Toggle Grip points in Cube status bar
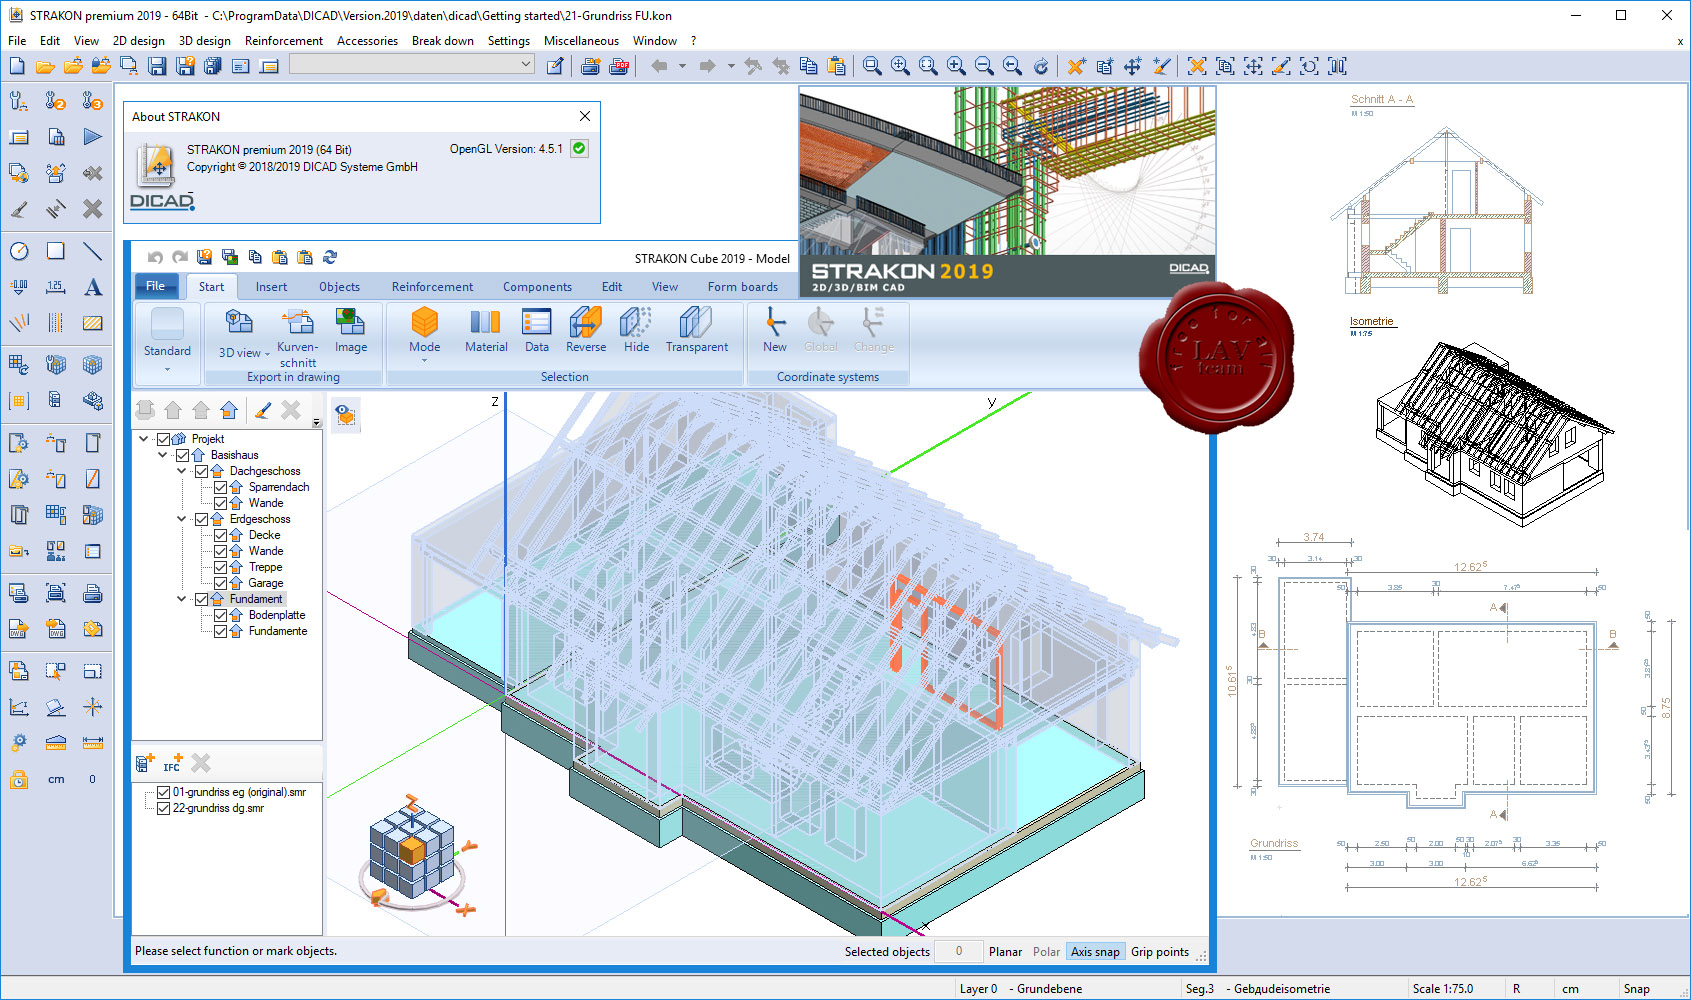This screenshot has width=1691, height=1000. (x=1160, y=952)
